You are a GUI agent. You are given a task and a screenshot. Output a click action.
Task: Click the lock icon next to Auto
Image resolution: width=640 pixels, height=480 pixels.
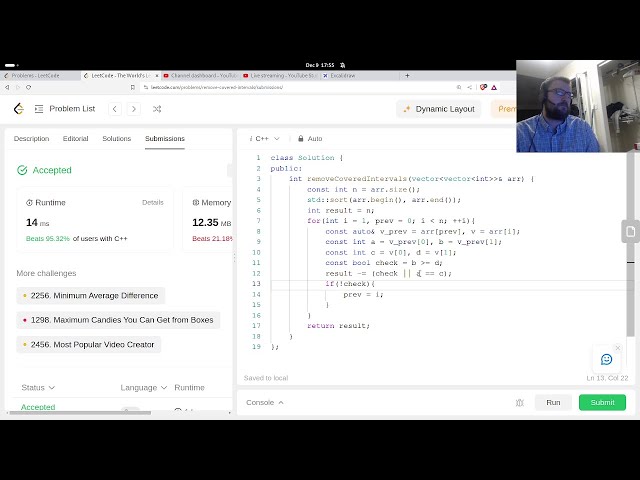[x=301, y=139]
